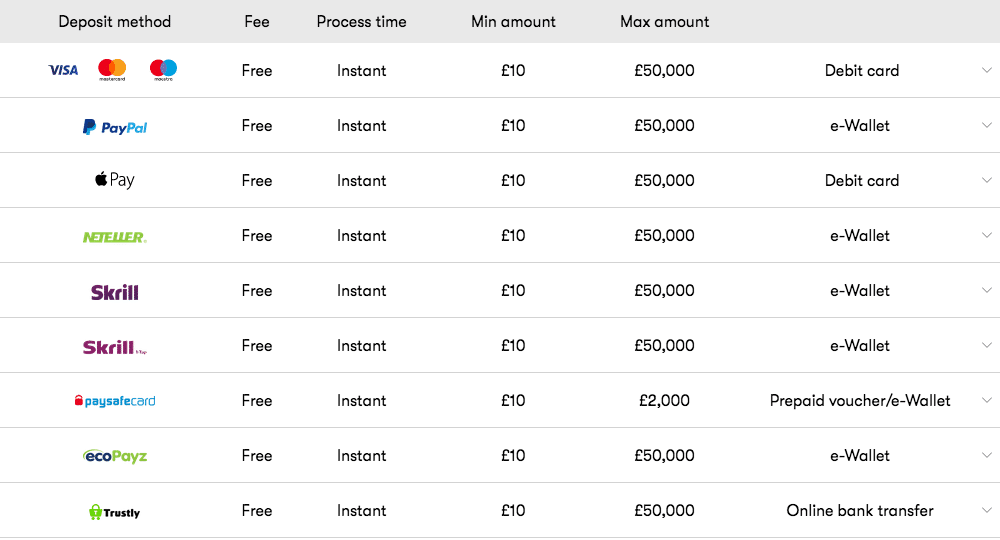Image resolution: width=1000 pixels, height=540 pixels.
Task: Click the Skrill 1-Tap logo
Action: tap(115, 347)
